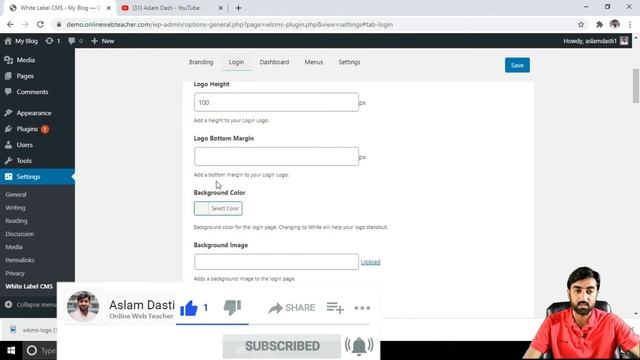Open White Label CMS submenu item
Image resolution: width=640 pixels, height=360 pixels.
(x=29, y=286)
